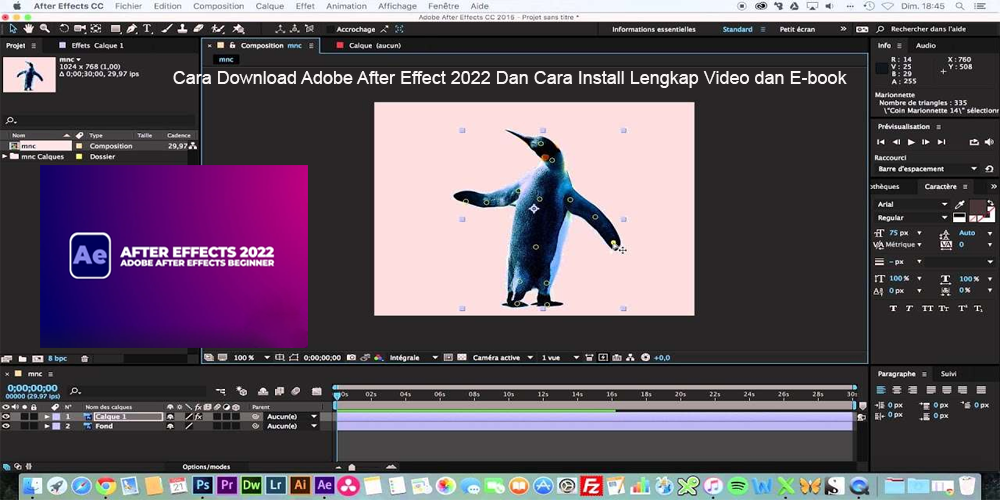This screenshot has width=1000, height=500.
Task: Select the Rotation tool
Action: pyautogui.click(x=64, y=29)
